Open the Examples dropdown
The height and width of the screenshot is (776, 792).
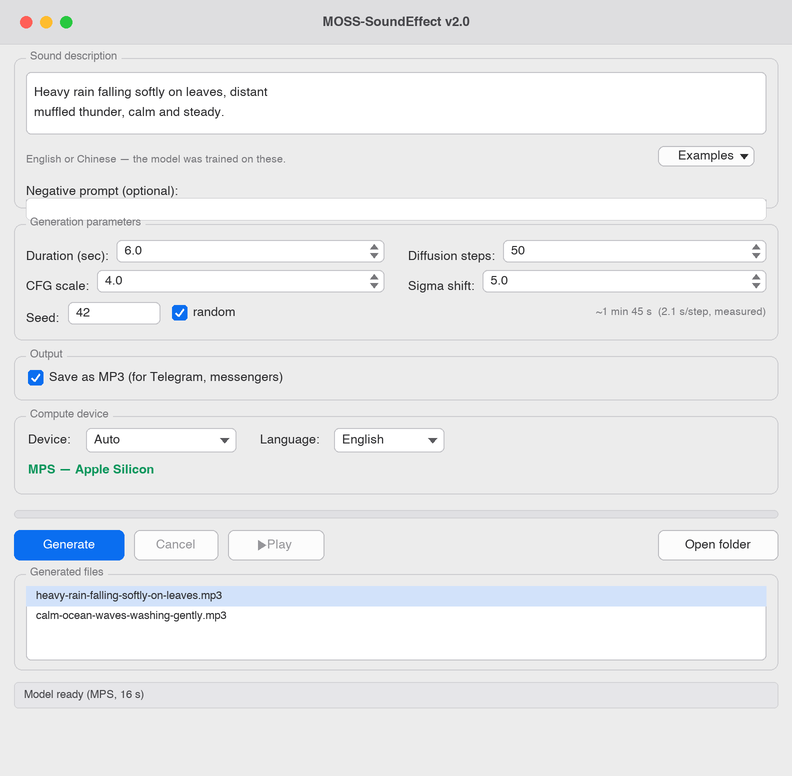[x=706, y=156]
